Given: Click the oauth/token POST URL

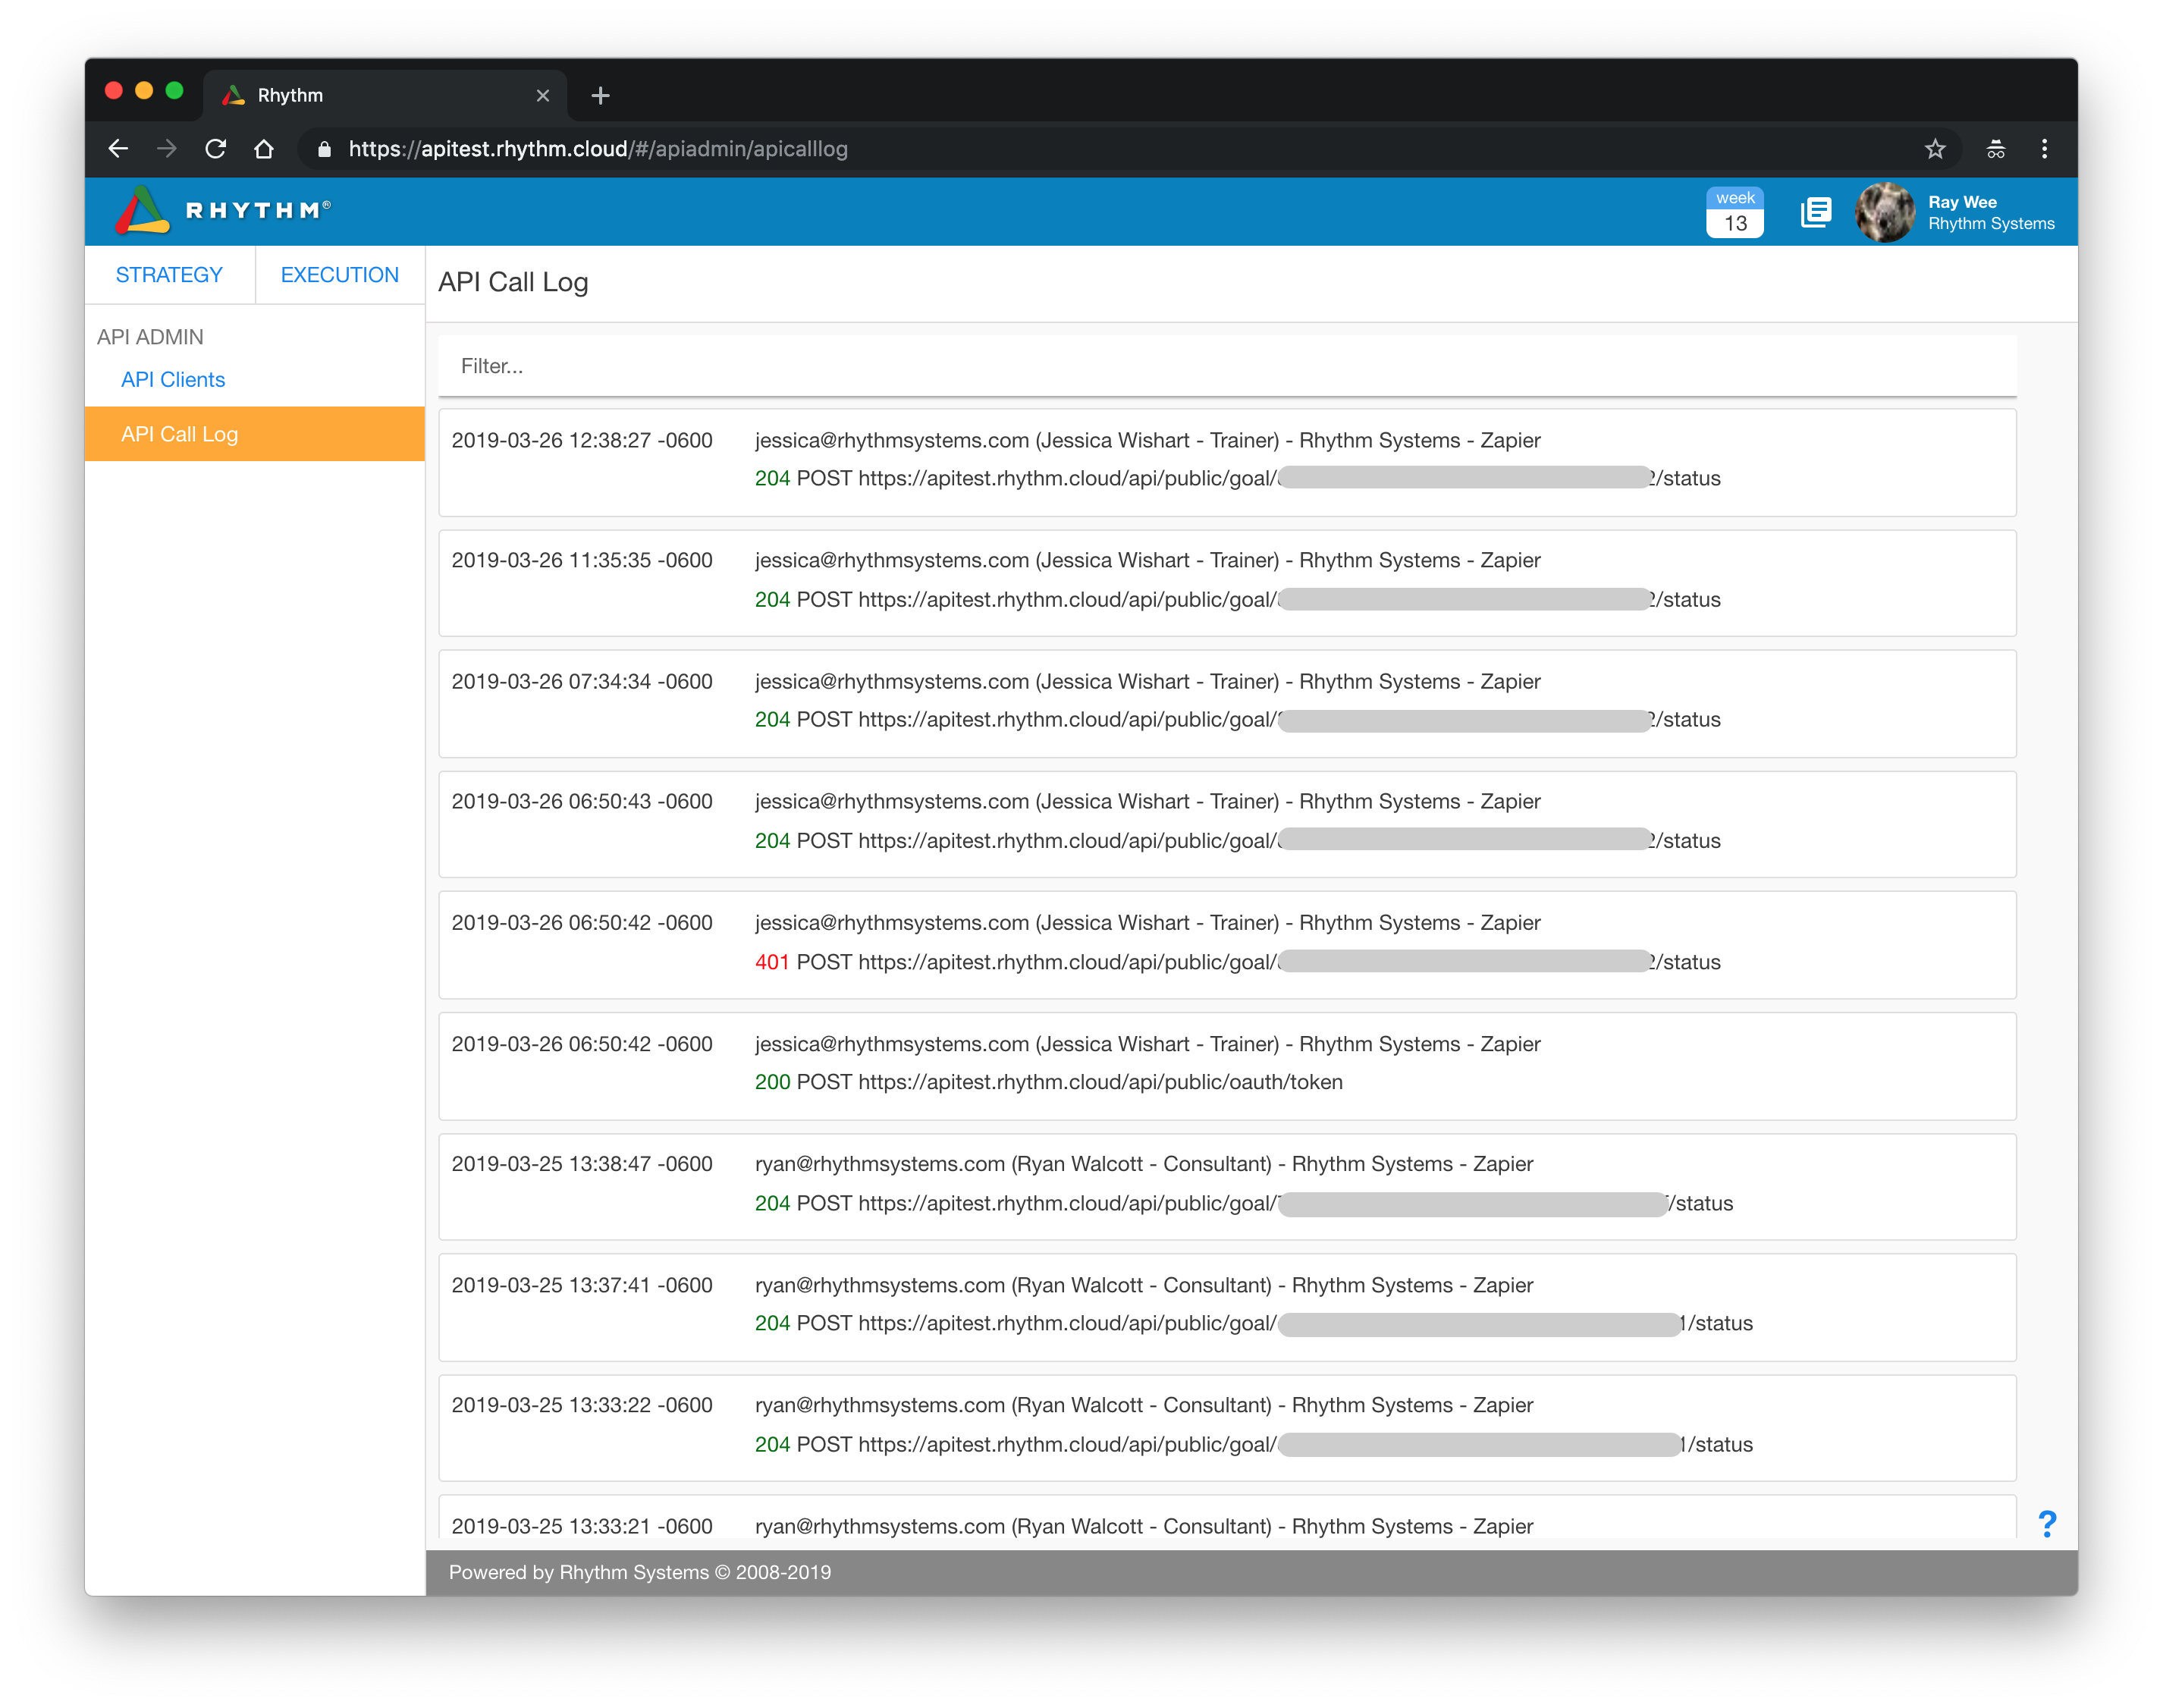Looking at the screenshot, I should (x=1100, y=1082).
